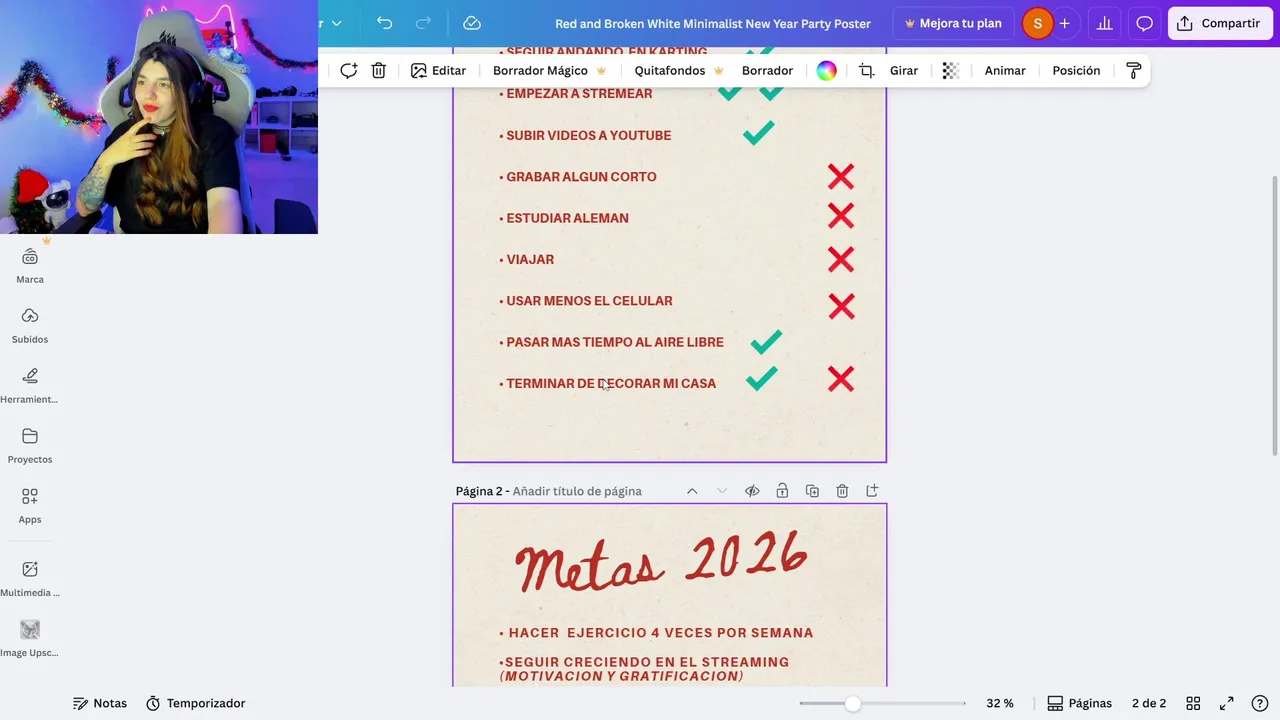
Task: Toggle the page 2 lock icon
Action: [x=782, y=491]
